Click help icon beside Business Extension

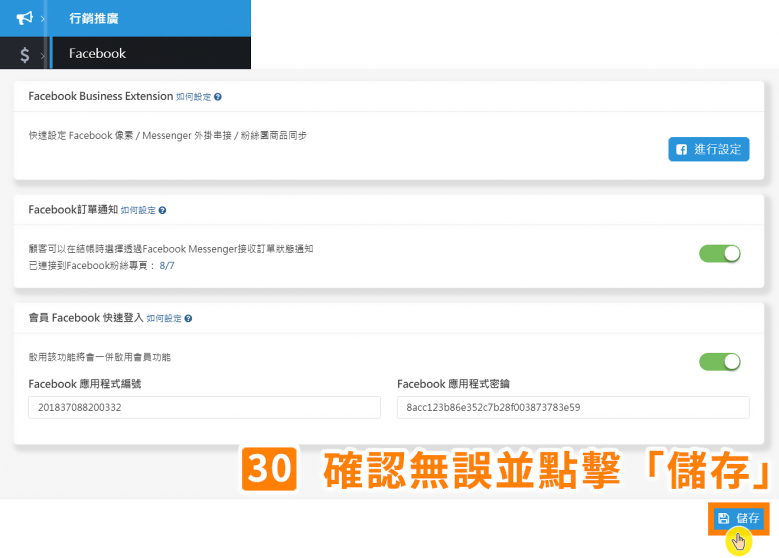click(218, 97)
